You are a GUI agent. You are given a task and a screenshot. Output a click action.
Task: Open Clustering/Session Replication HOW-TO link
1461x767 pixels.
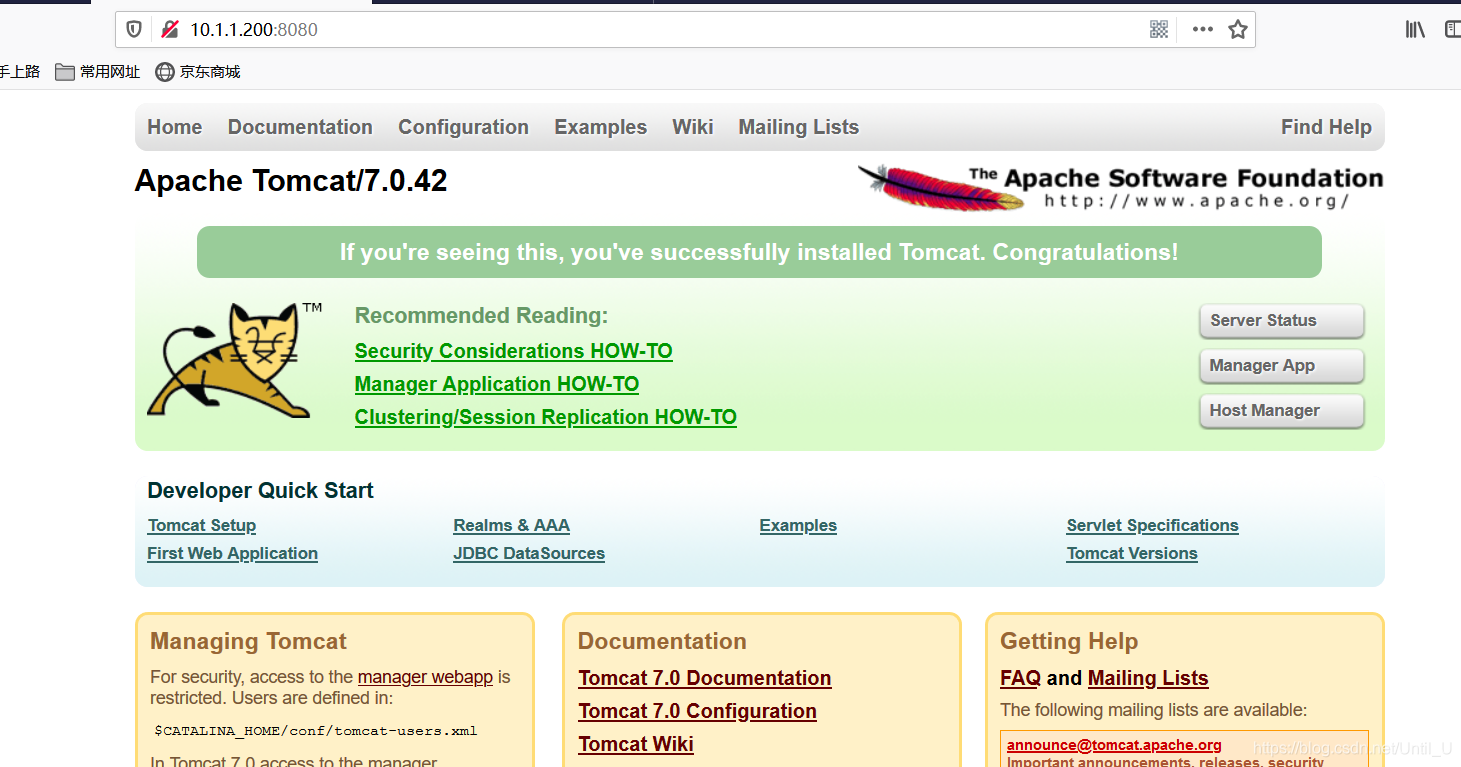click(546, 417)
